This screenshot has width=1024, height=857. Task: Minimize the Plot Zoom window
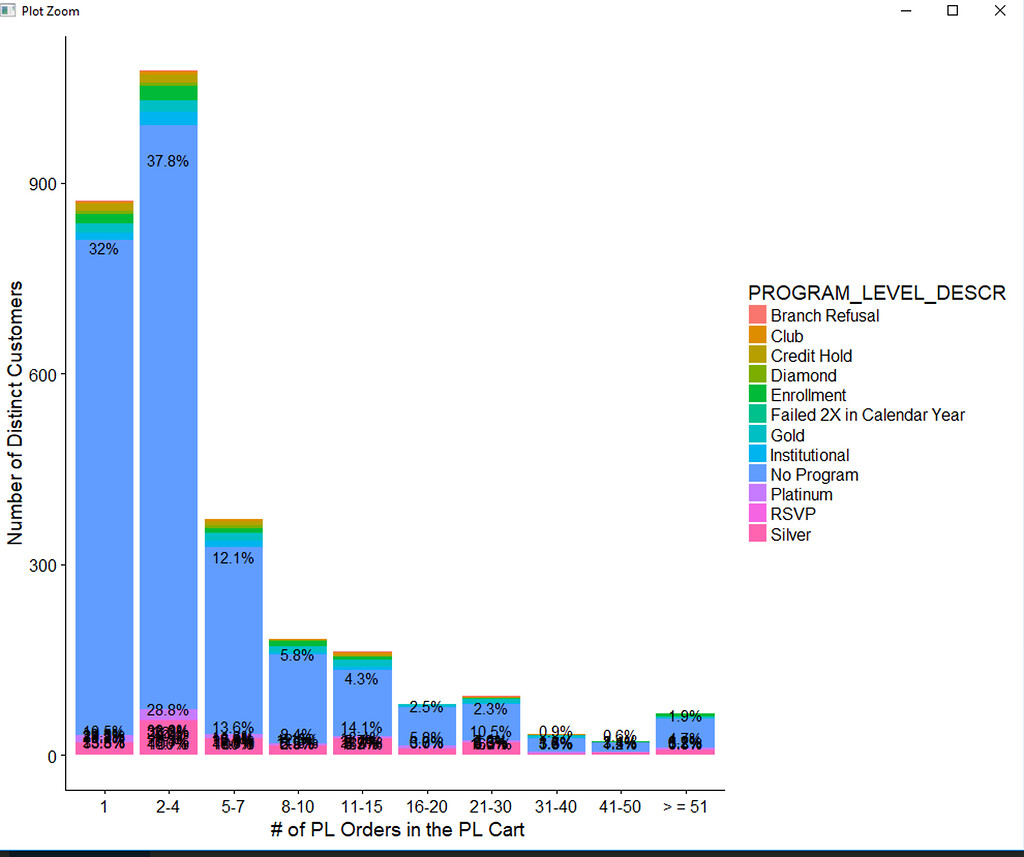pos(906,10)
